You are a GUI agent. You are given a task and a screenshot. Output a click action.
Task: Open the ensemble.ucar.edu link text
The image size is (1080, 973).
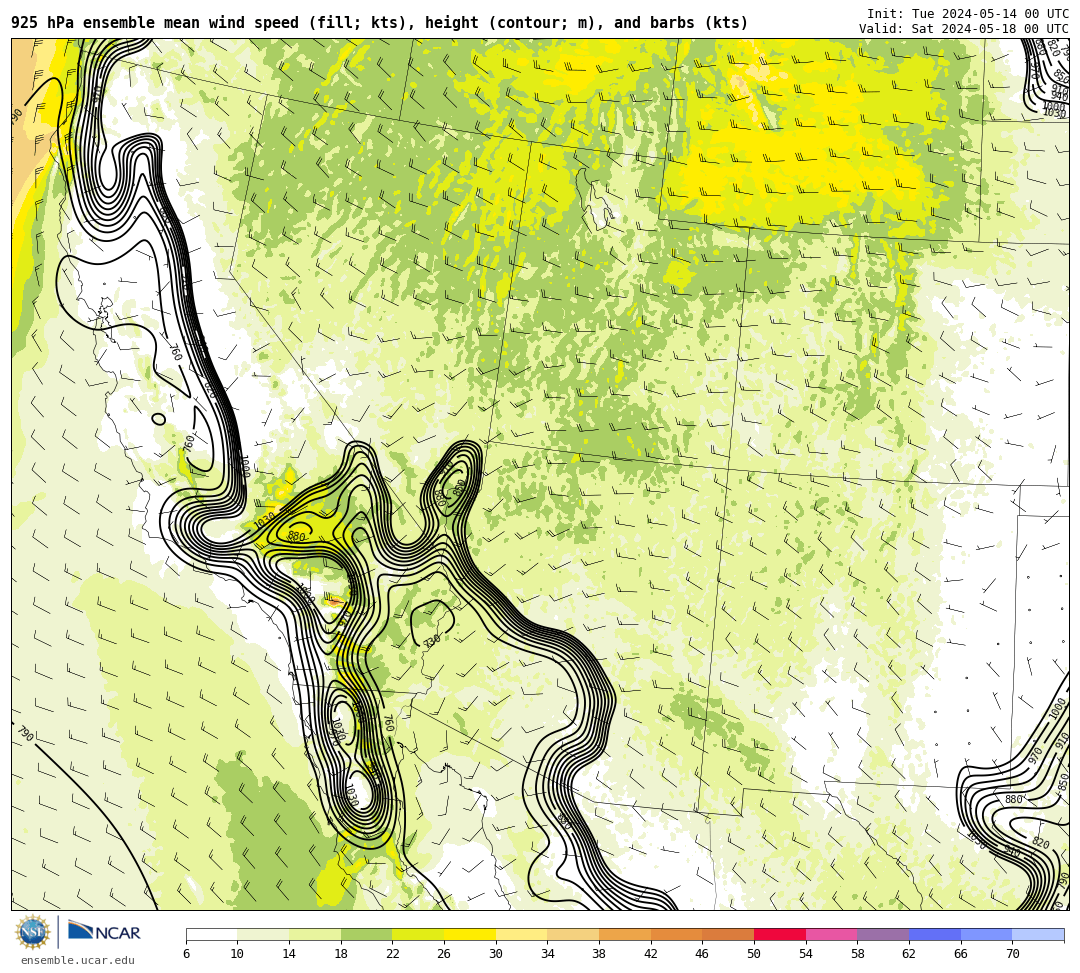click(78, 960)
